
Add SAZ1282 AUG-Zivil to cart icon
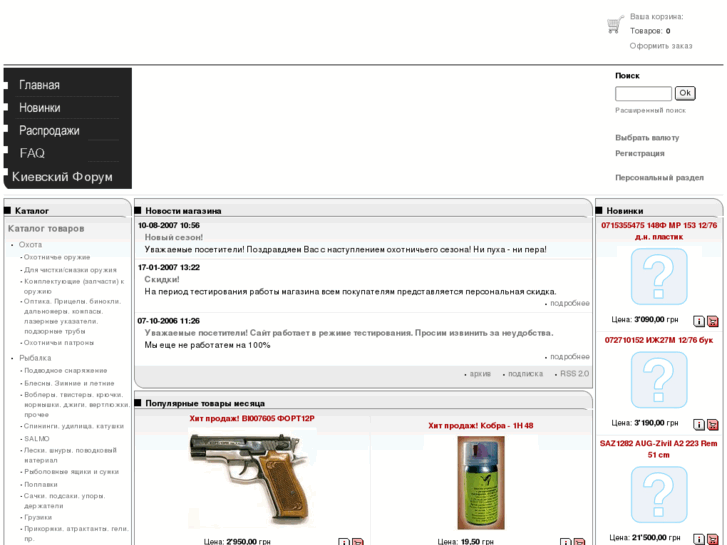713,539
